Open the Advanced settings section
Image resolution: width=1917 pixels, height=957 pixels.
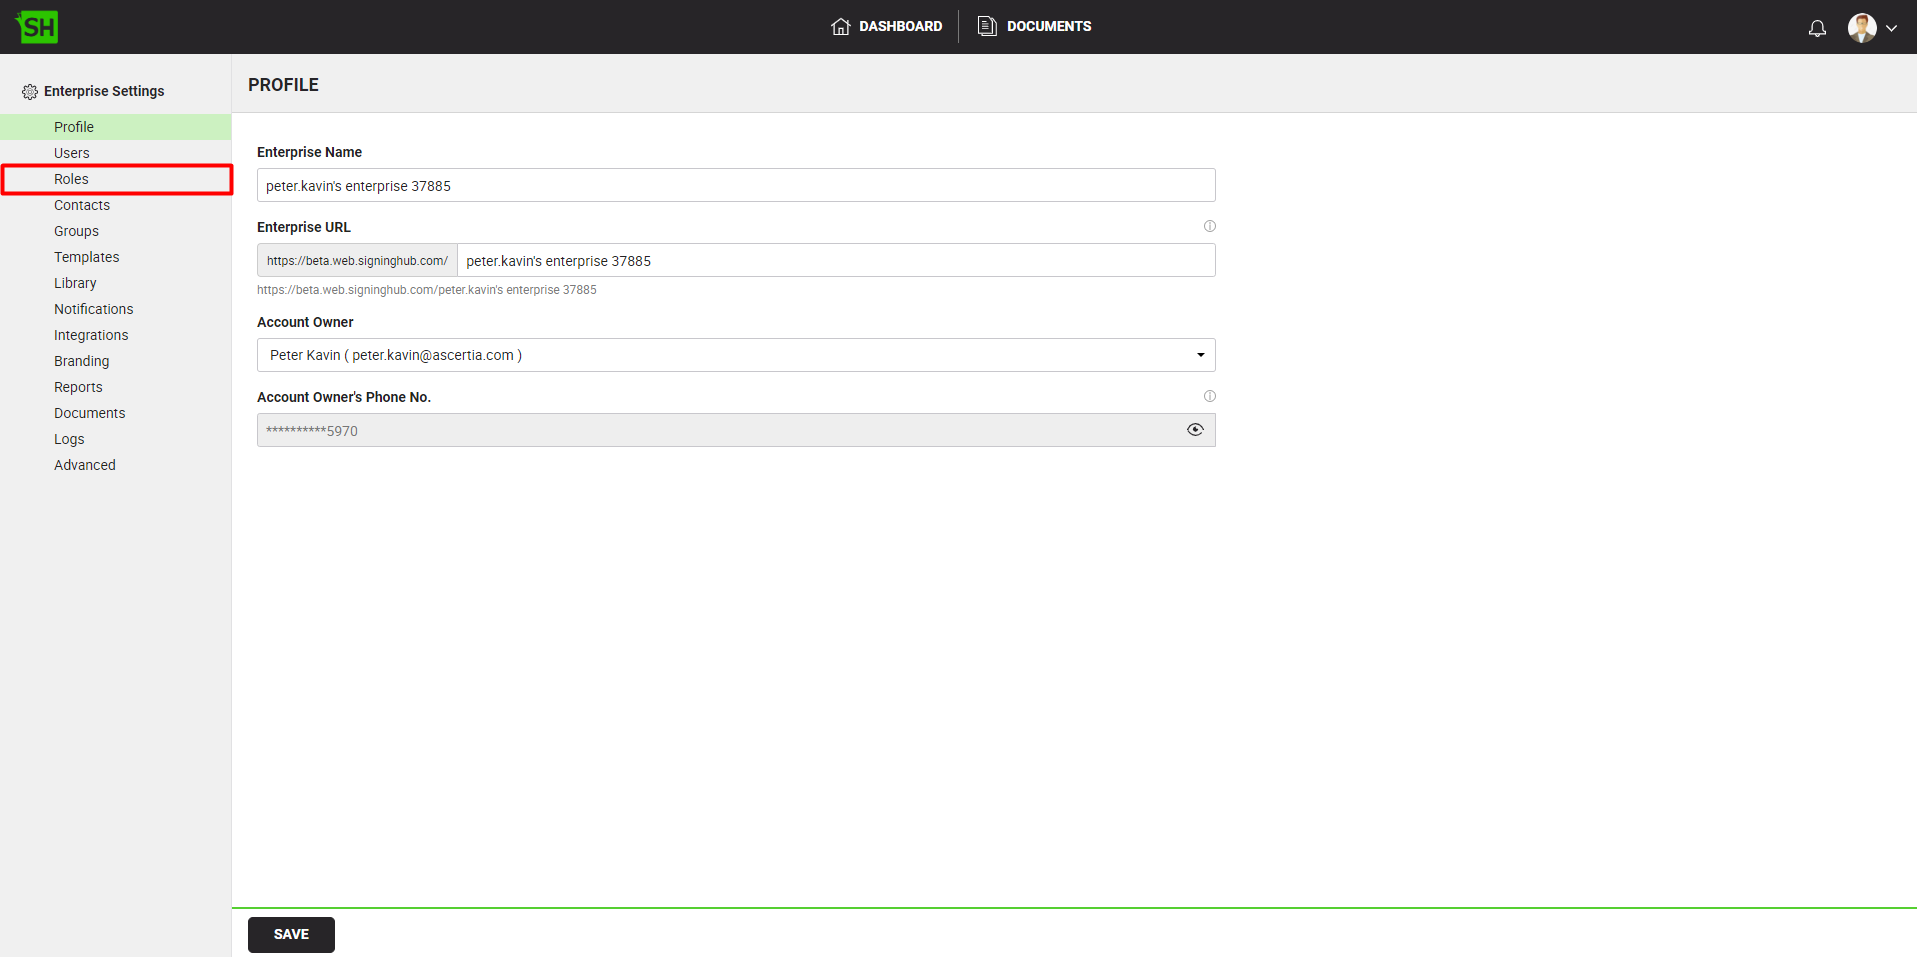click(84, 465)
